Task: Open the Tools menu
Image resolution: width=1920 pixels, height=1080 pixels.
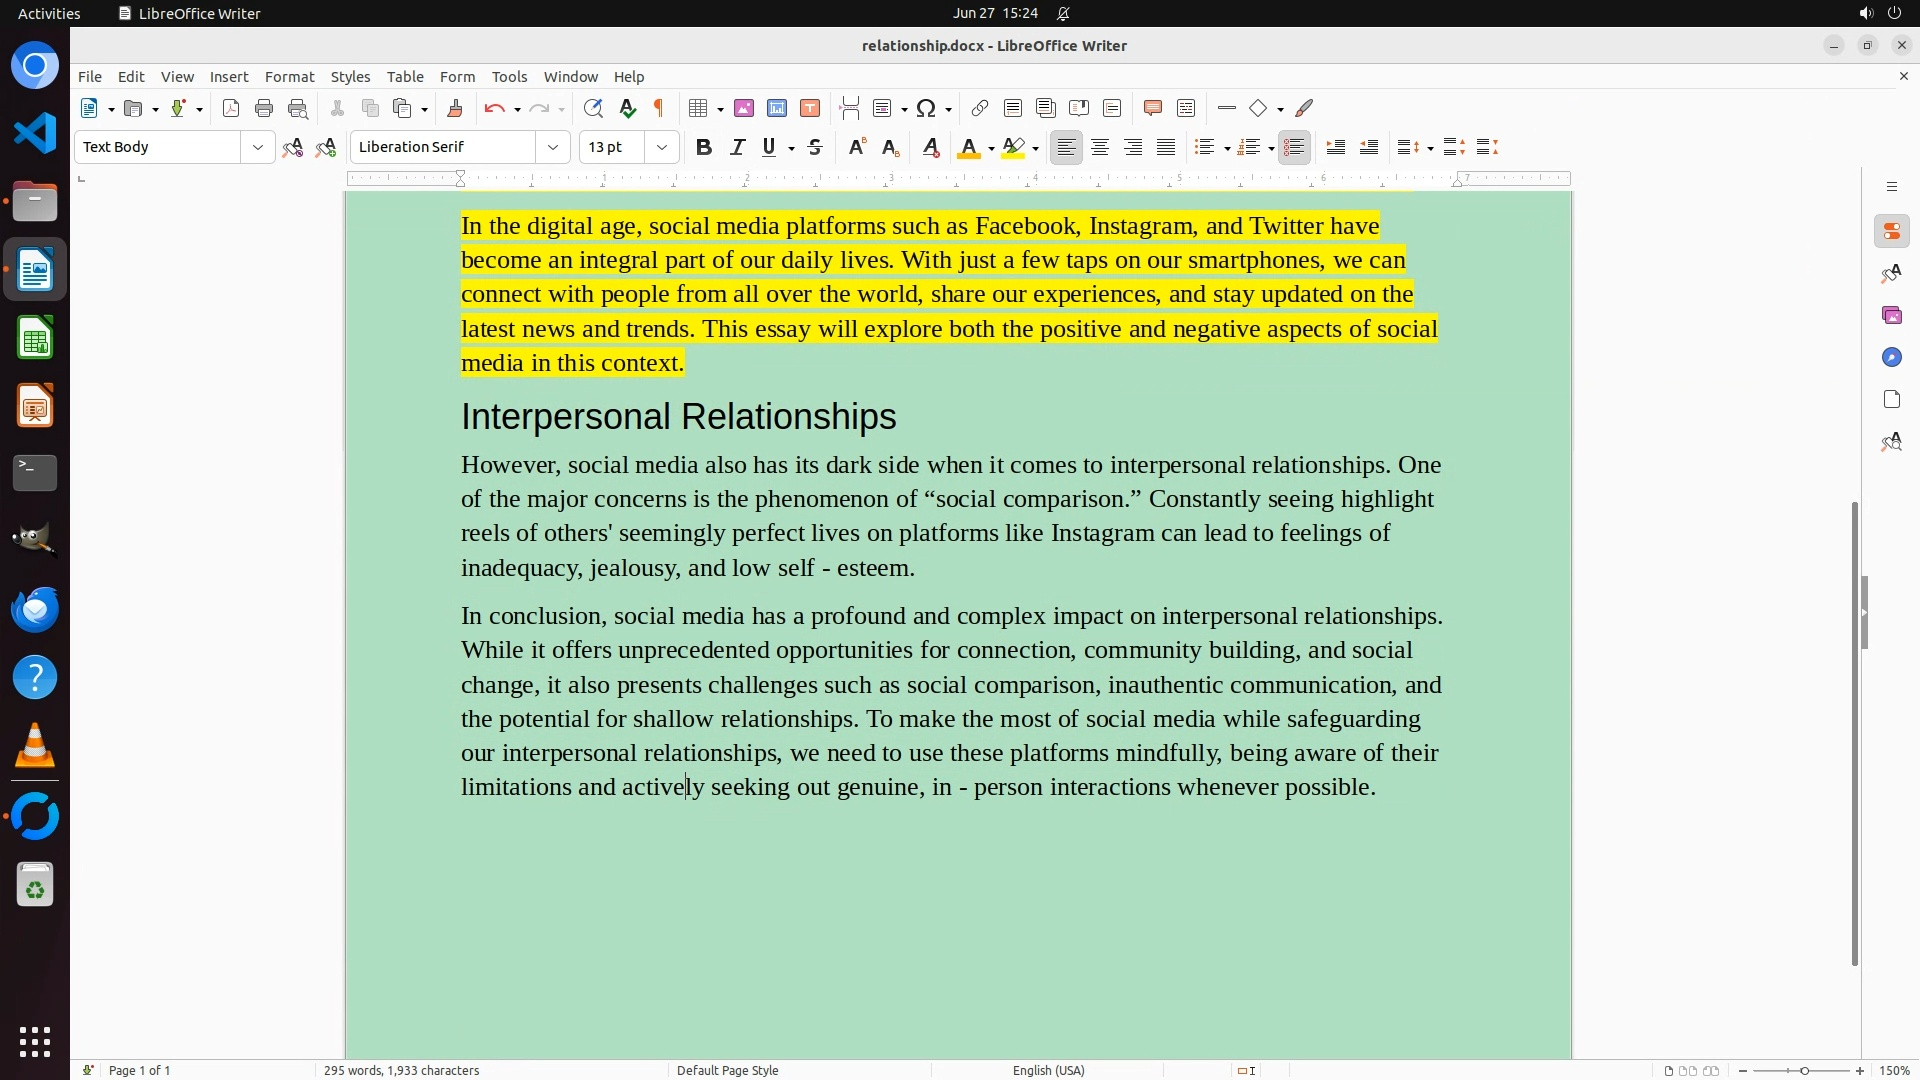Action: pos(509,77)
